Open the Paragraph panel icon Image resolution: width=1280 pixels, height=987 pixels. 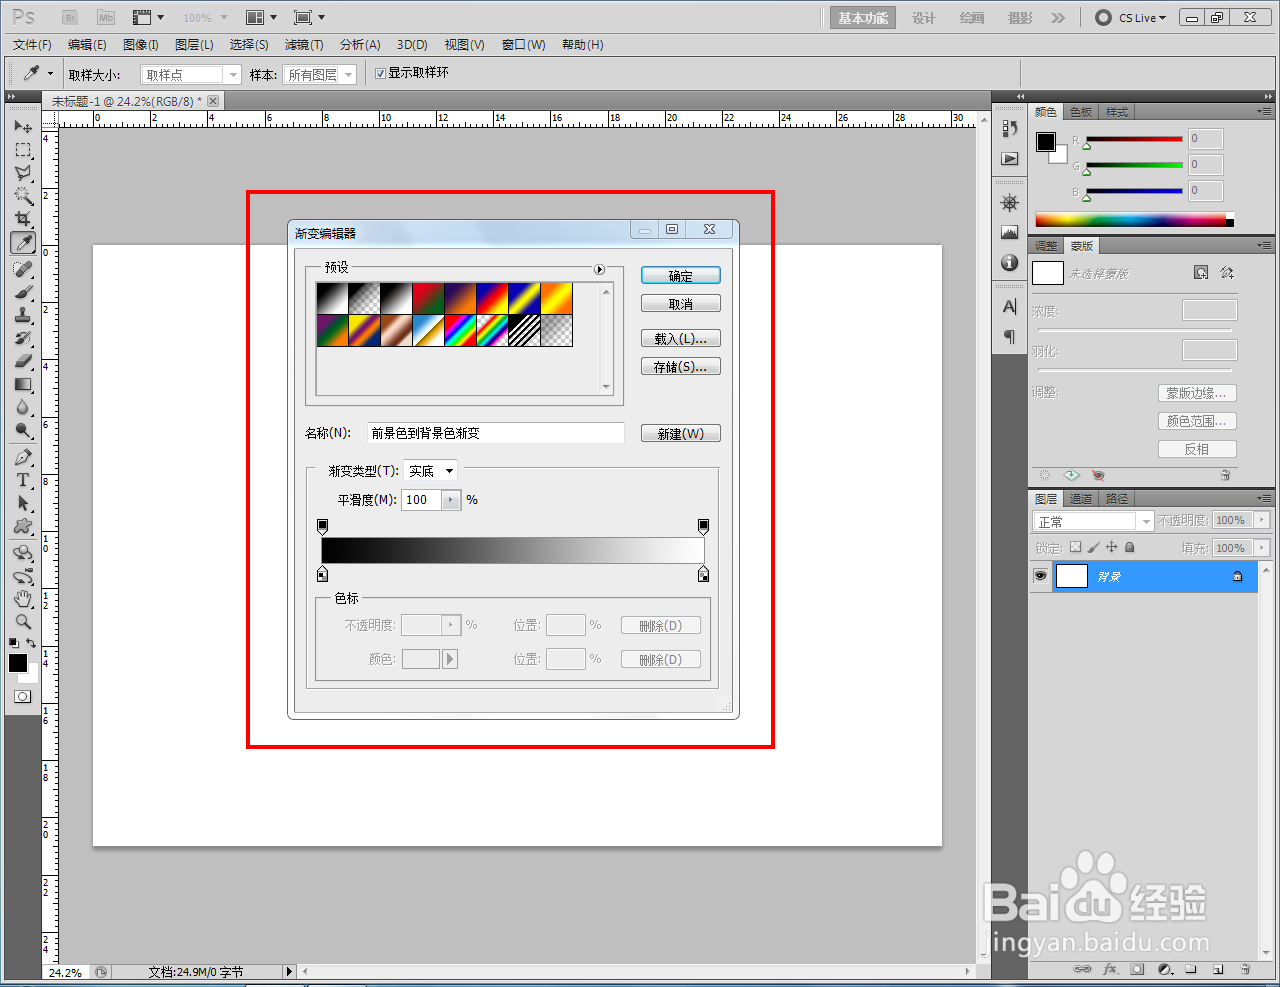(x=1010, y=336)
